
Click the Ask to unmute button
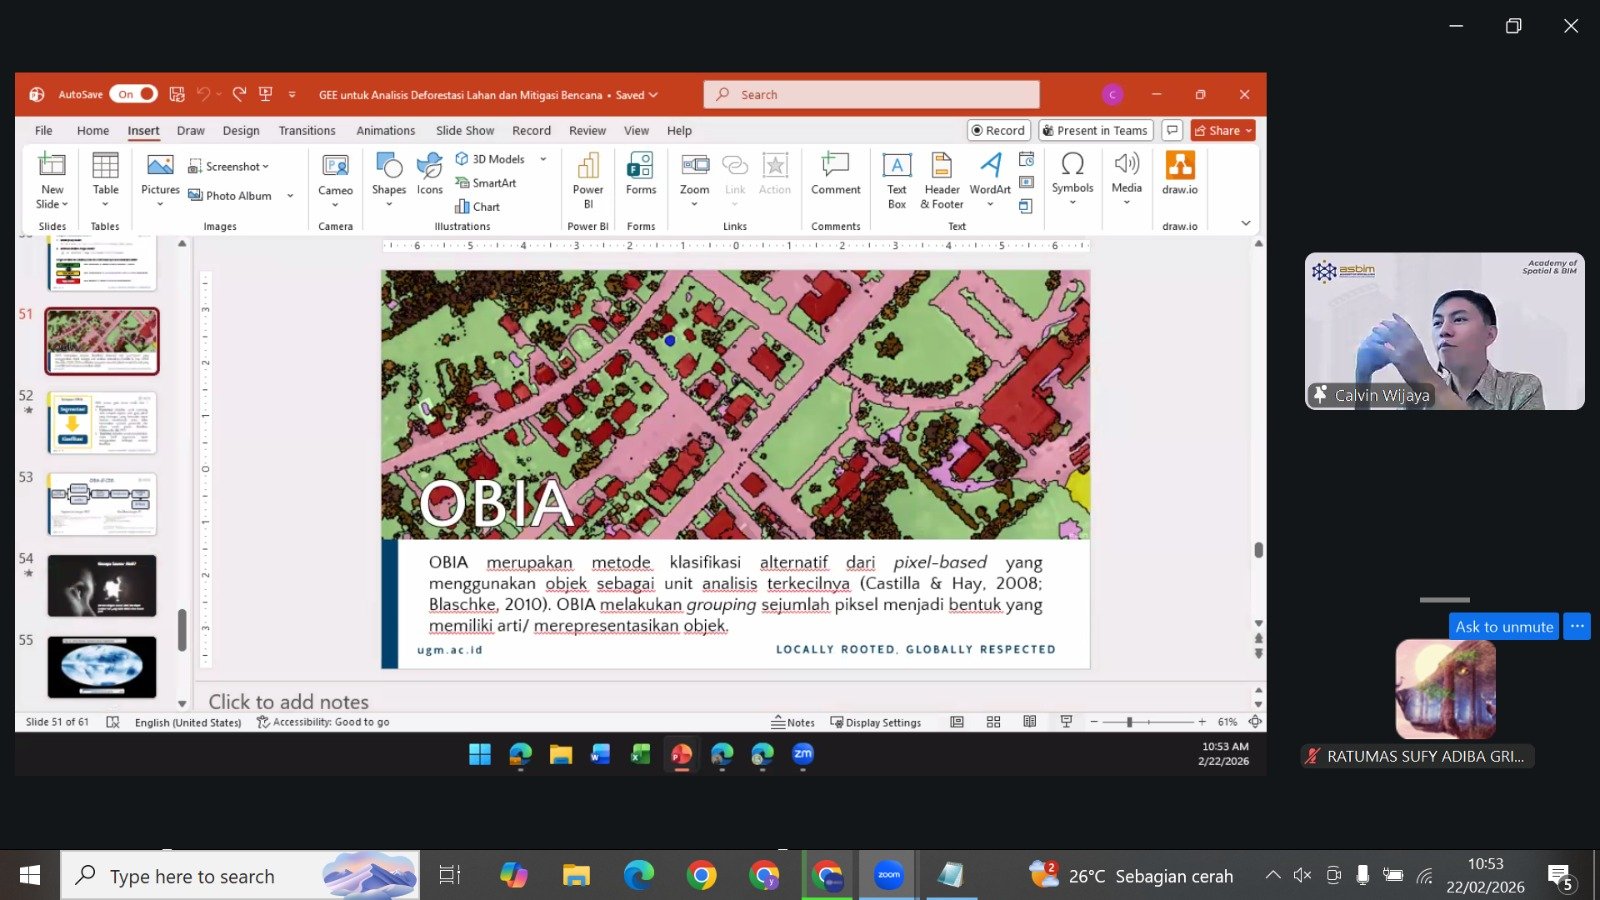(x=1503, y=627)
